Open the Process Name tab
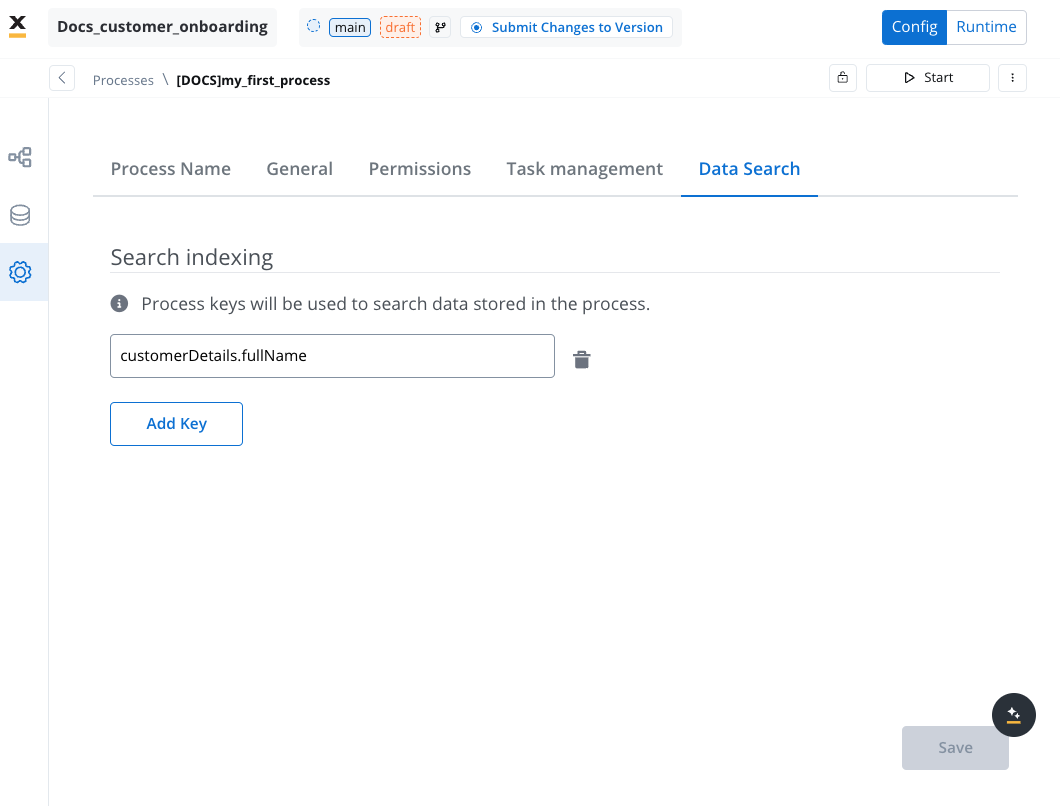Viewport: 1060px width, 806px height. point(170,169)
